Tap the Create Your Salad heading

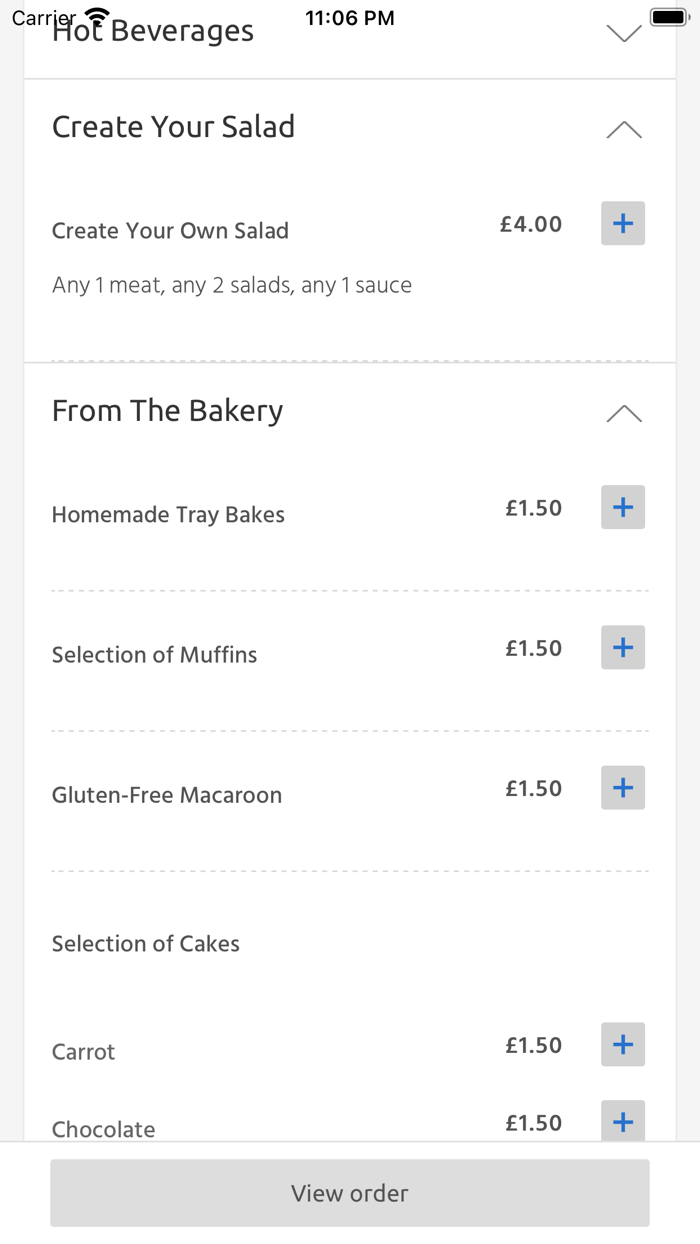(x=173, y=127)
